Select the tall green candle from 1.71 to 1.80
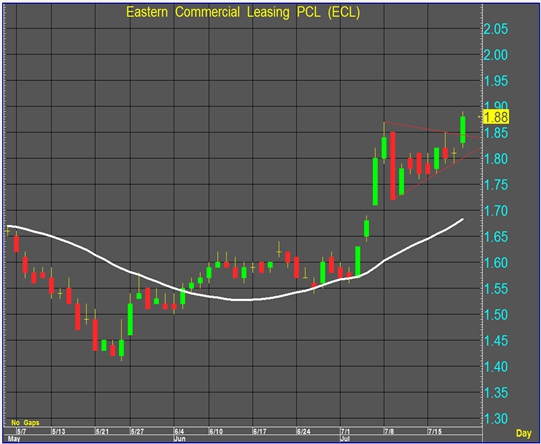 tap(375, 181)
